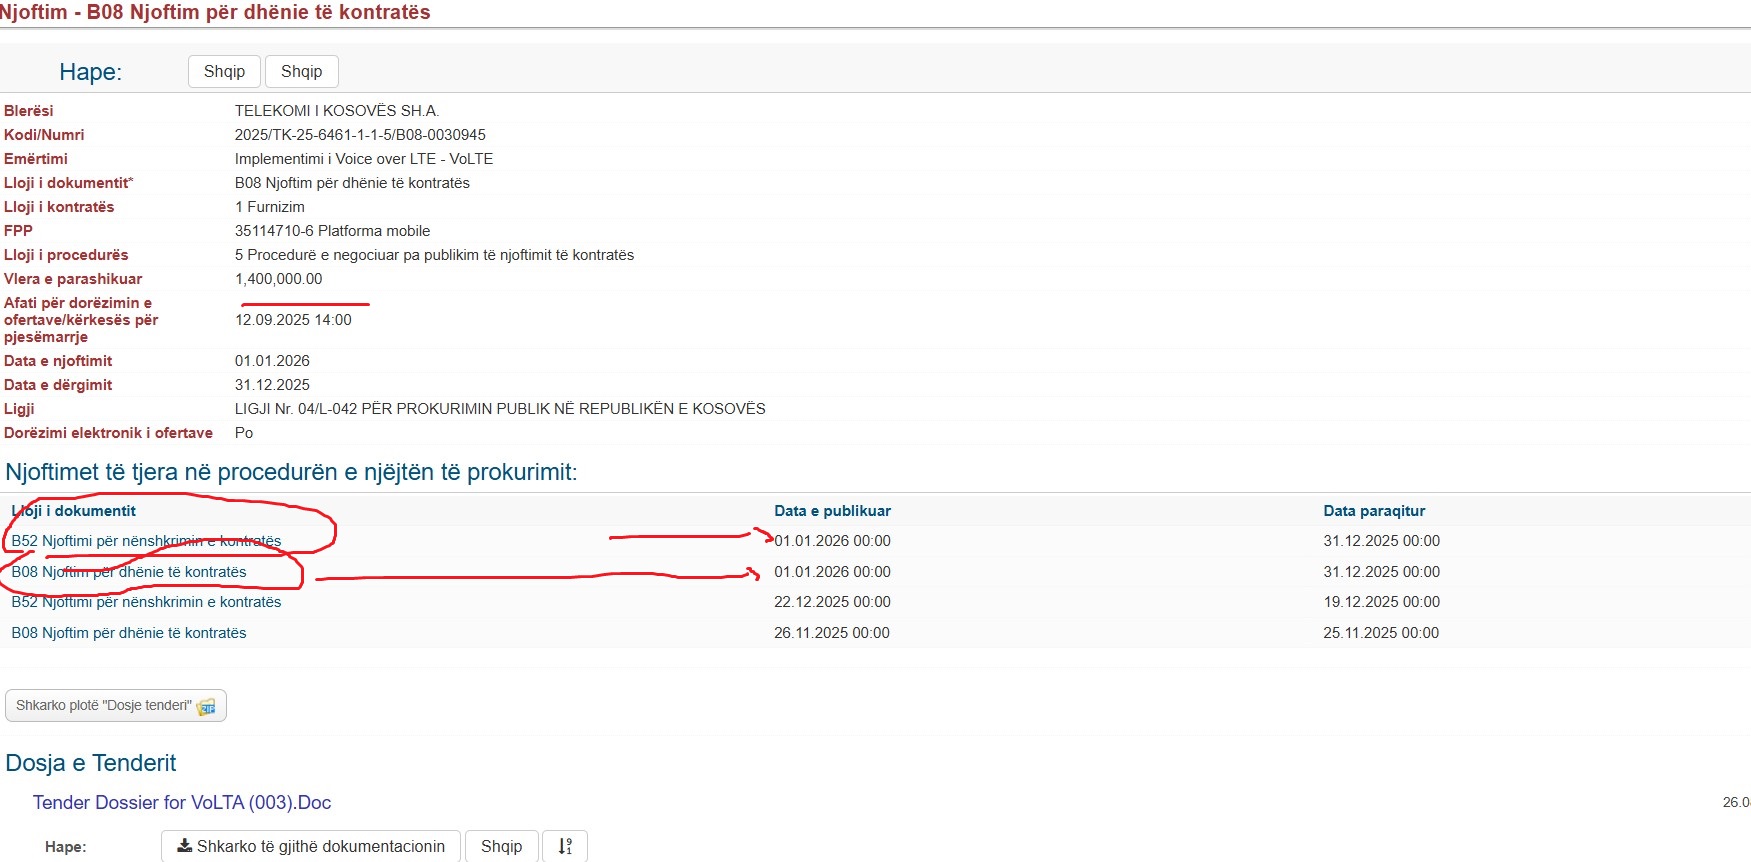Click the deadline value 12.09.2025 14:00
This screenshot has height=862, width=1751.
(293, 320)
